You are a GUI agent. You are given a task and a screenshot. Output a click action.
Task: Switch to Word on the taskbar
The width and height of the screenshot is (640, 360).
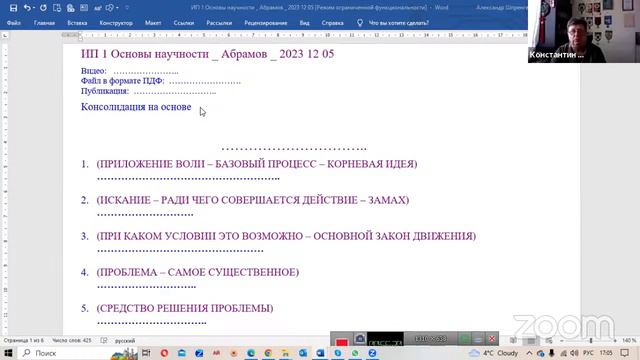320,353
